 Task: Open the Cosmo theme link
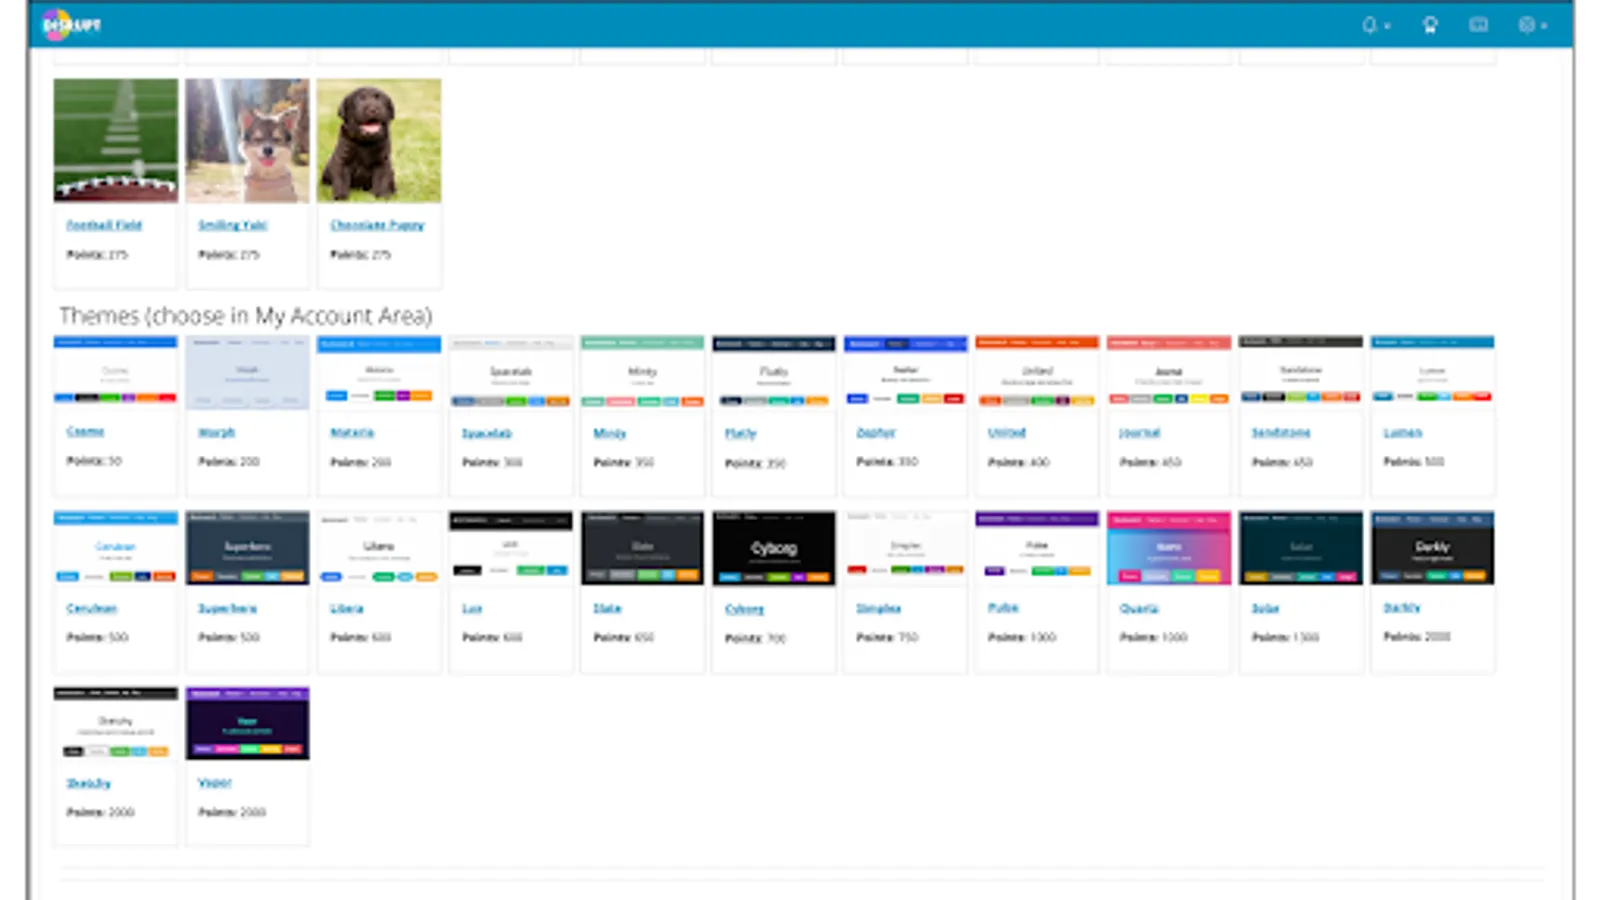pyautogui.click(x=85, y=432)
